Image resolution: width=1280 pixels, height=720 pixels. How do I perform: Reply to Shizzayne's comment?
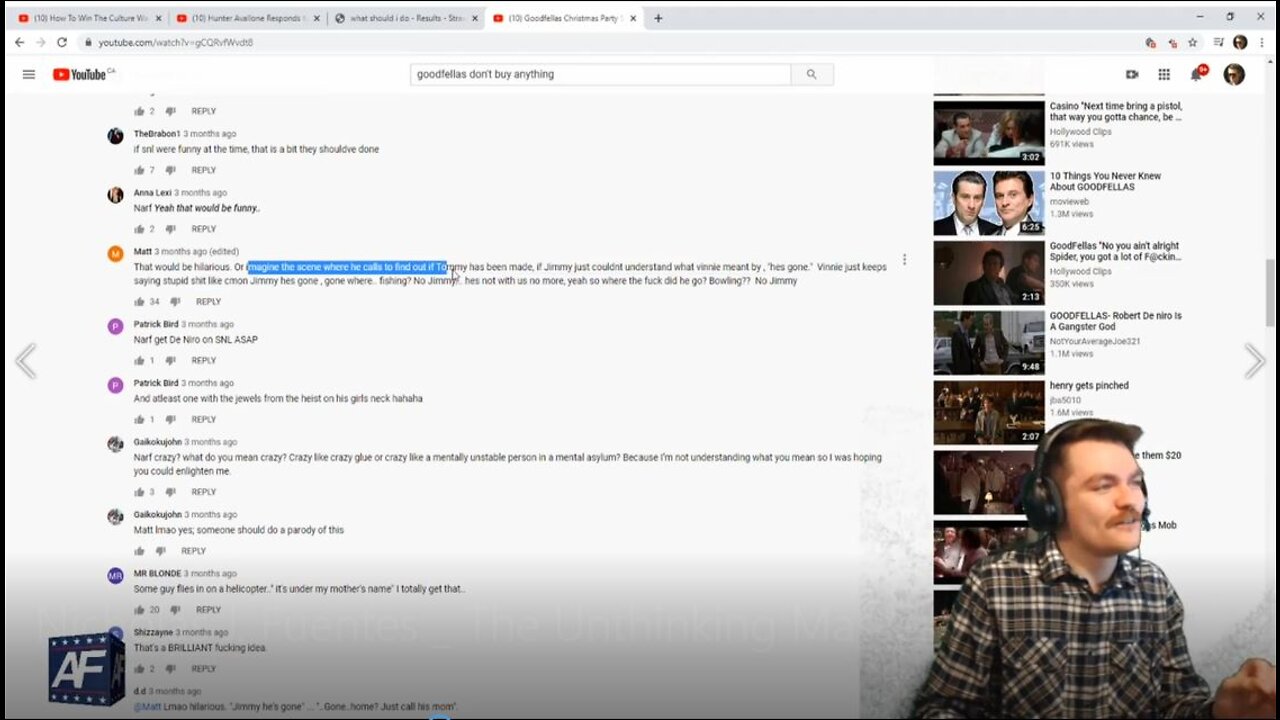(x=204, y=669)
